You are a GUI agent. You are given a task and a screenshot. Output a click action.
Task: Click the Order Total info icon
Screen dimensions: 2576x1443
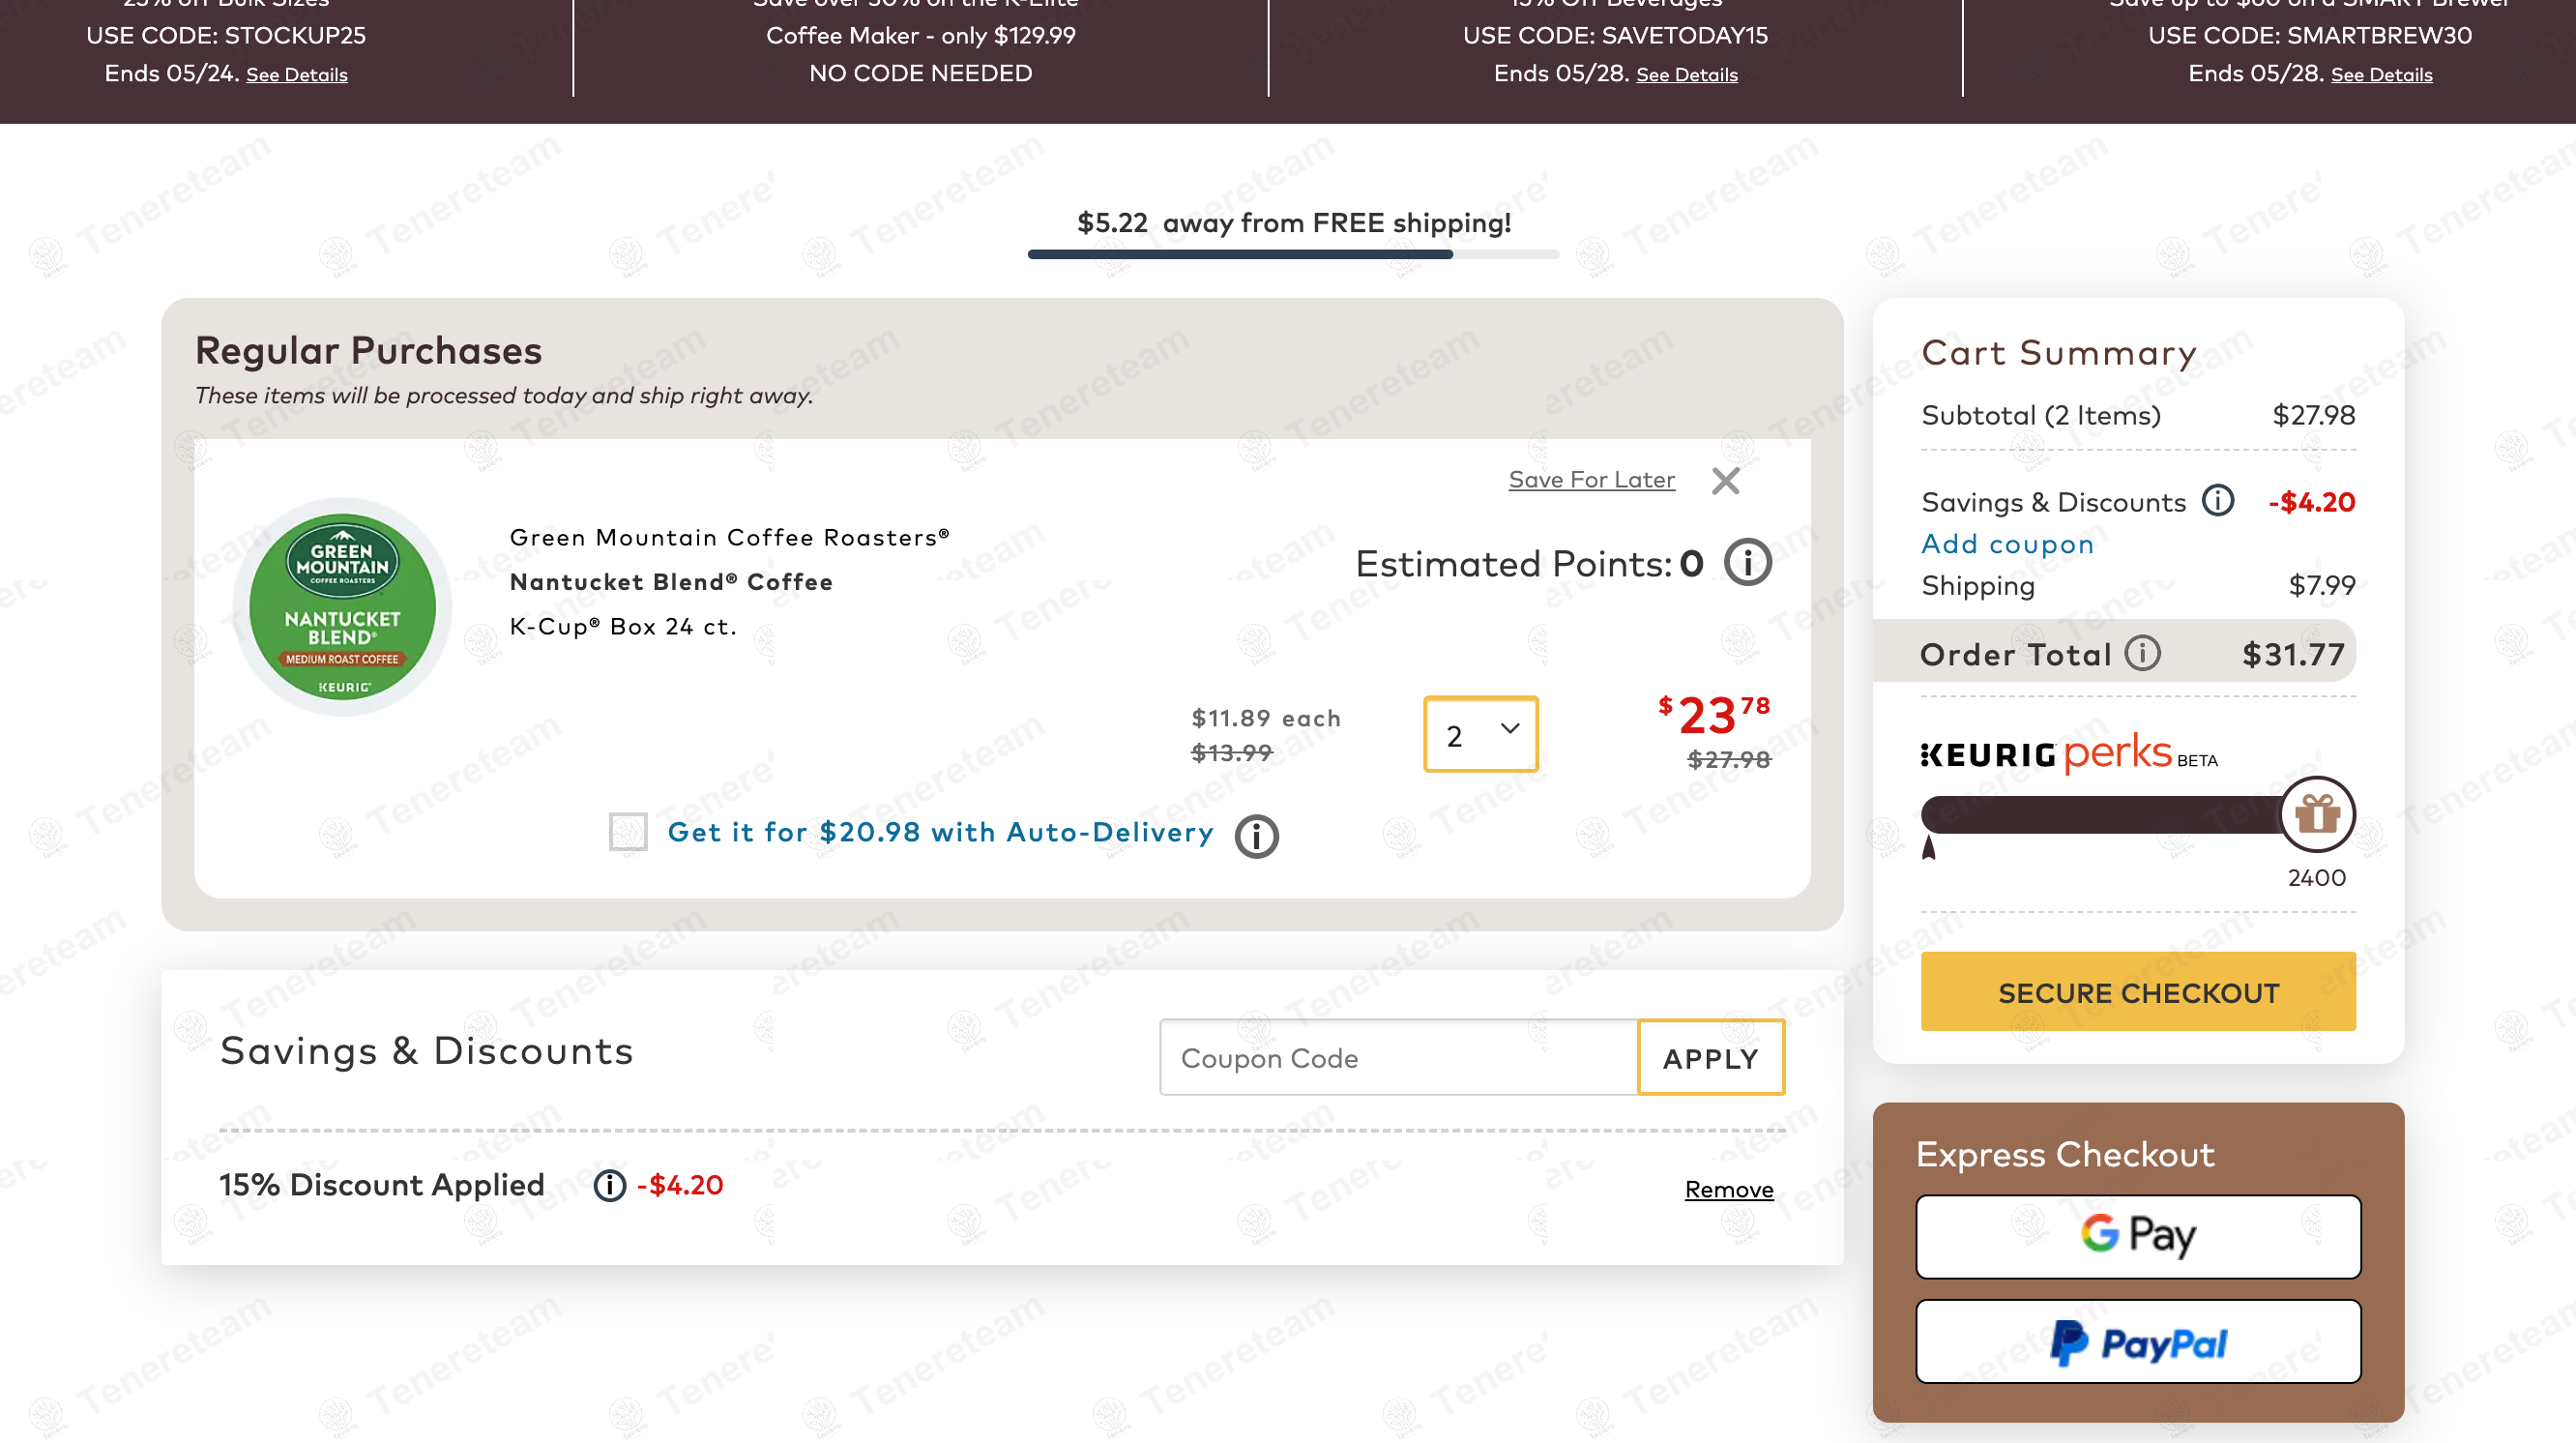[x=2141, y=654]
